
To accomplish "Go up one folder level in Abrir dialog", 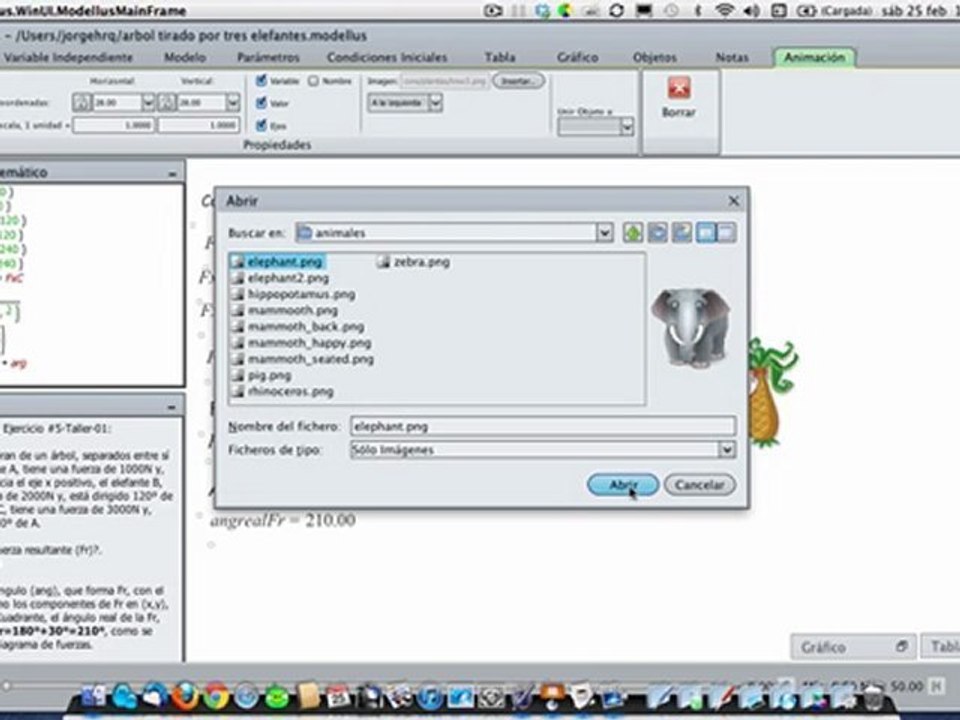I will click(x=633, y=233).
